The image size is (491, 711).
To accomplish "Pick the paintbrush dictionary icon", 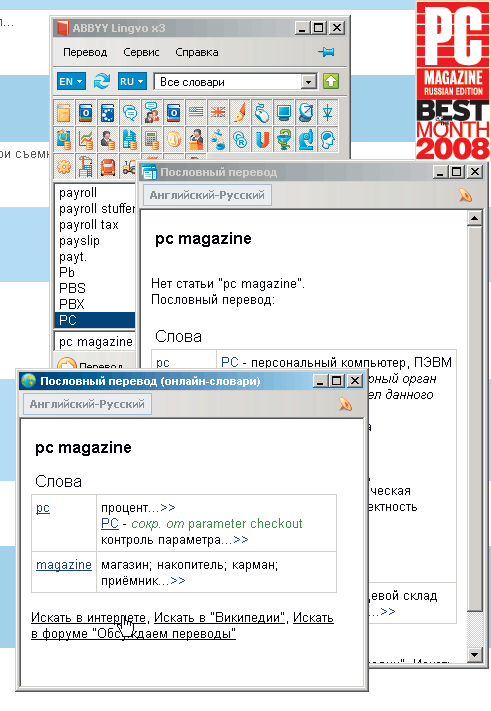I will coord(239,112).
